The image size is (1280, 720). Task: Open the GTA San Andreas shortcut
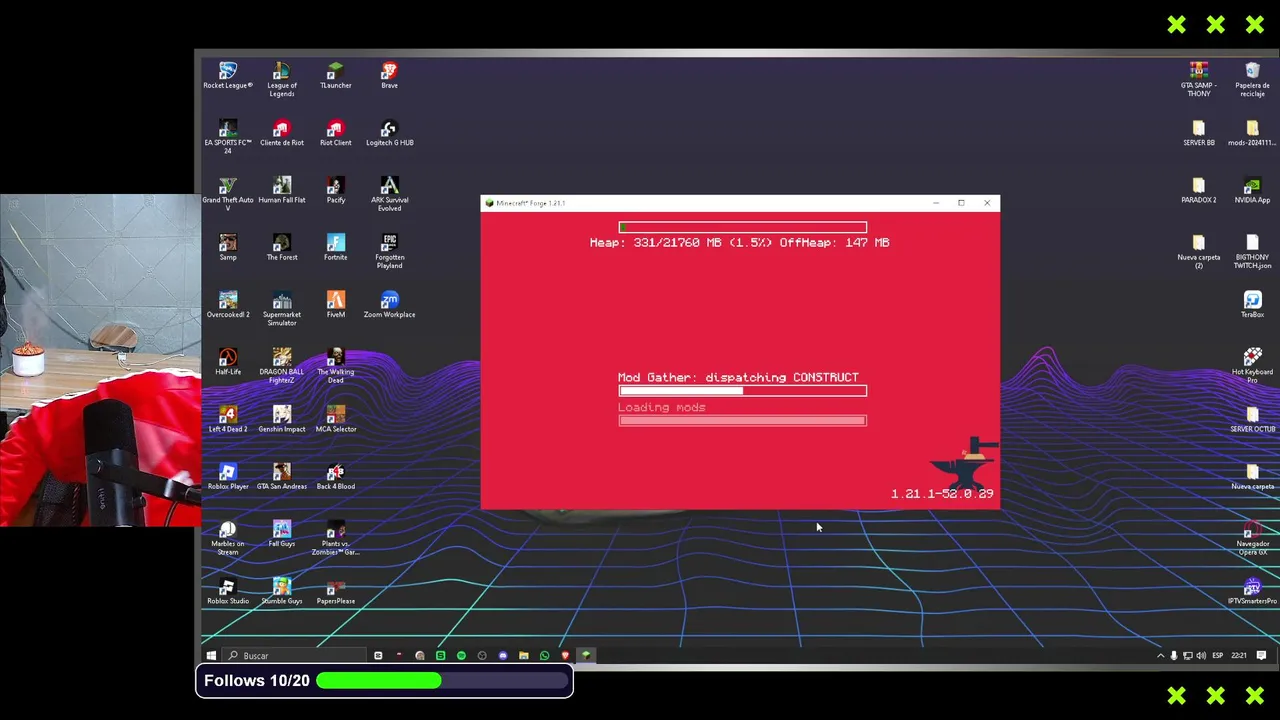coord(282,476)
